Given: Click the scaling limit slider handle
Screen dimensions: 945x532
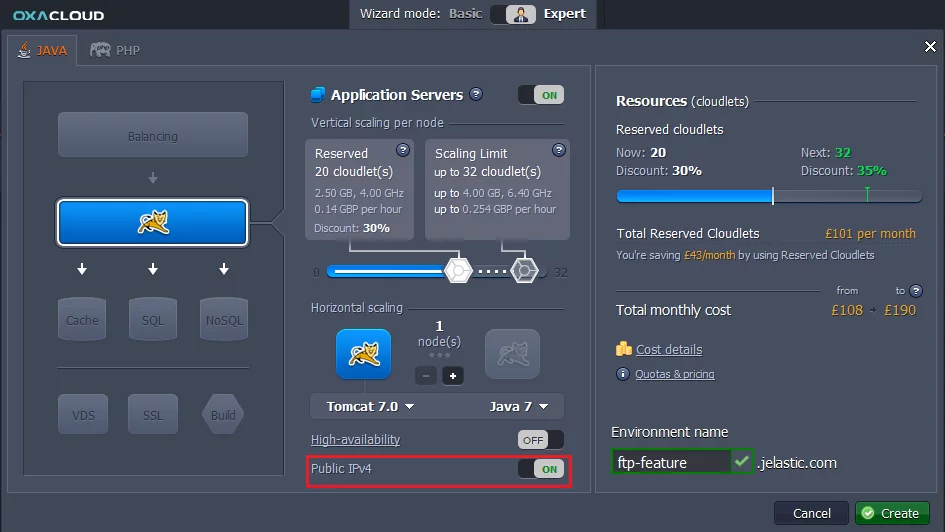Looking at the screenshot, I should 524,271.
